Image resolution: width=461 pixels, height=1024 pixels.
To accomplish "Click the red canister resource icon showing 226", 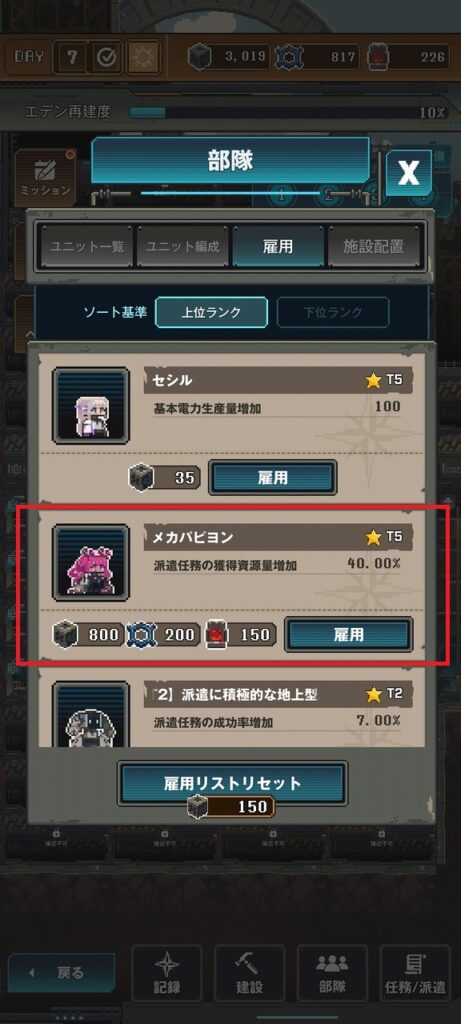I will tap(377, 57).
